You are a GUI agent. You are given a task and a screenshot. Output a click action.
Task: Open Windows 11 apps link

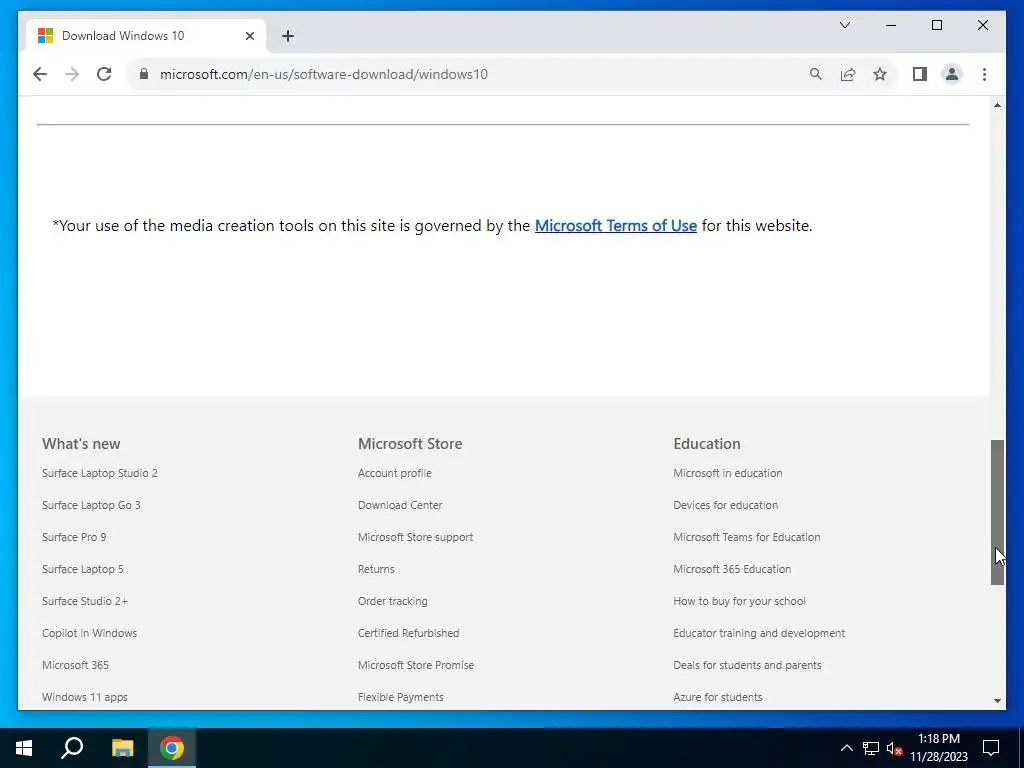[85, 697]
